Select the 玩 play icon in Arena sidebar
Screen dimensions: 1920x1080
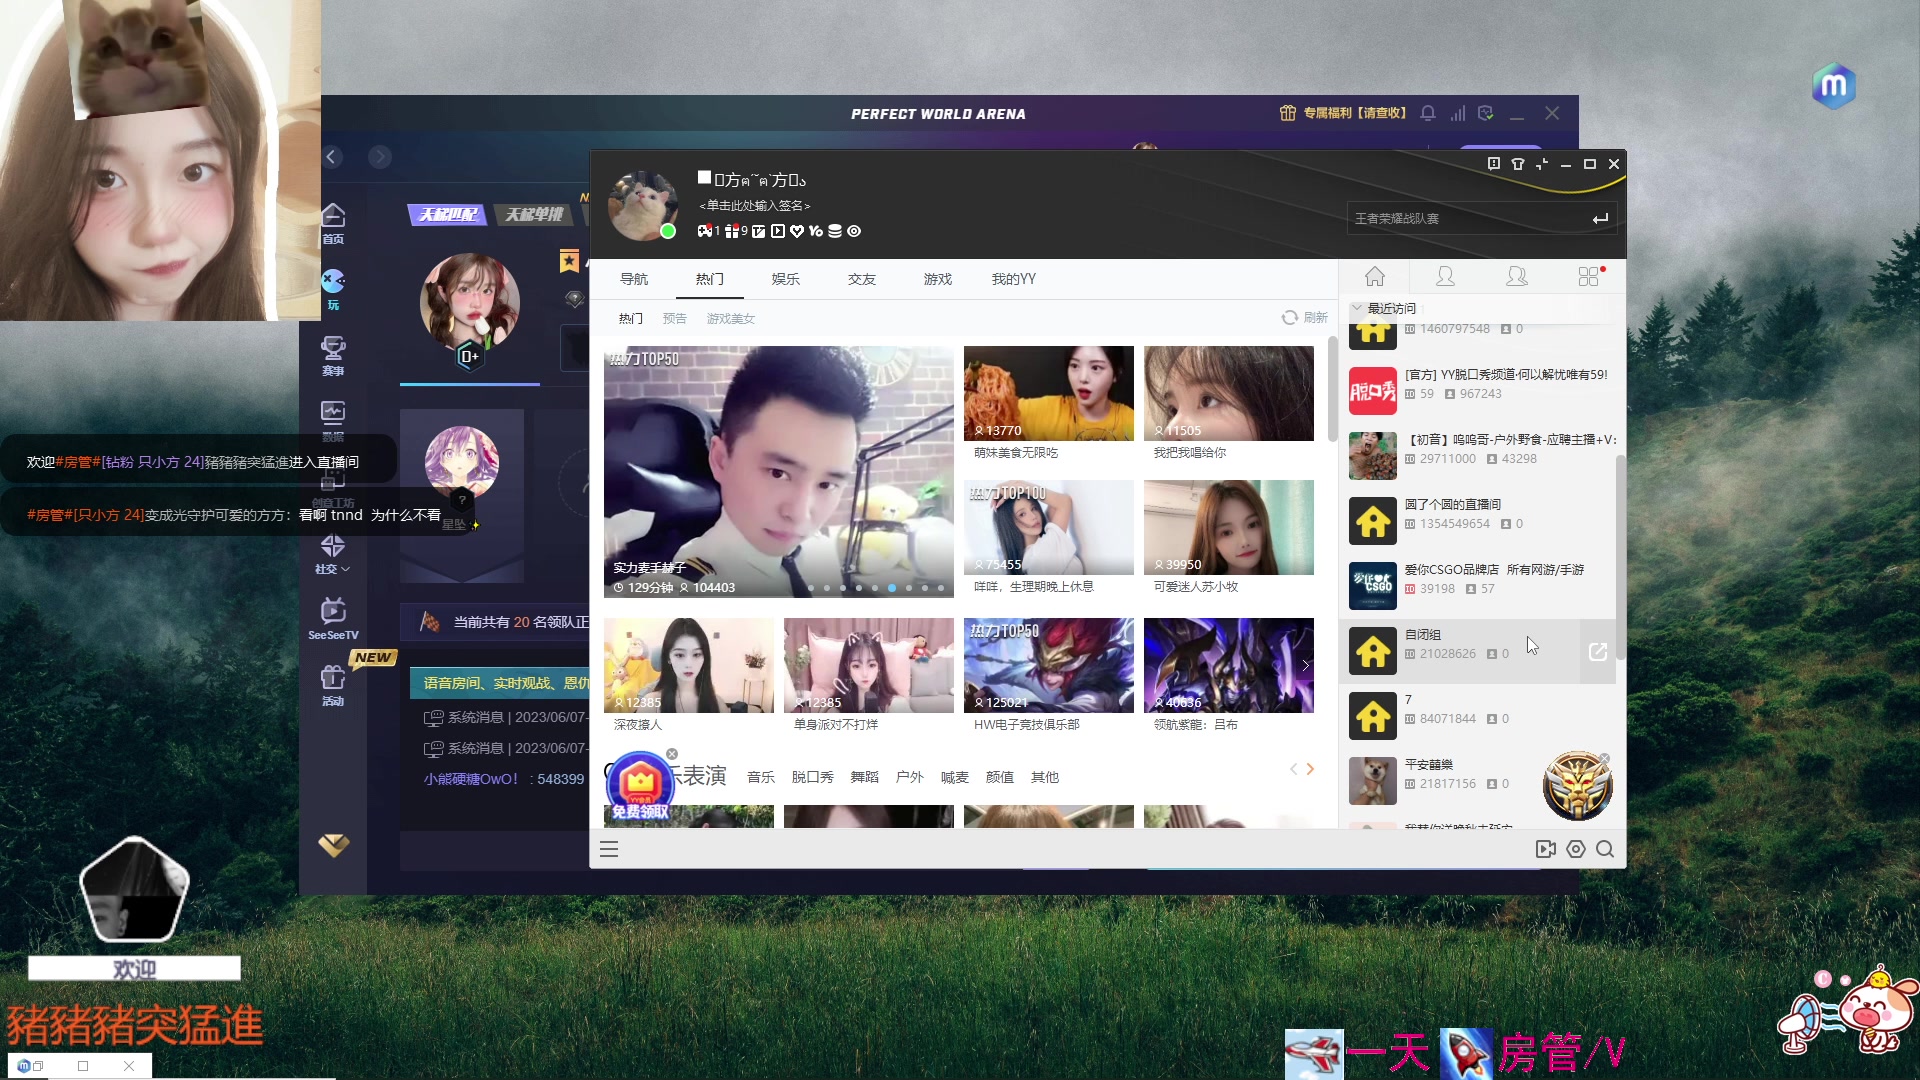pos(333,289)
